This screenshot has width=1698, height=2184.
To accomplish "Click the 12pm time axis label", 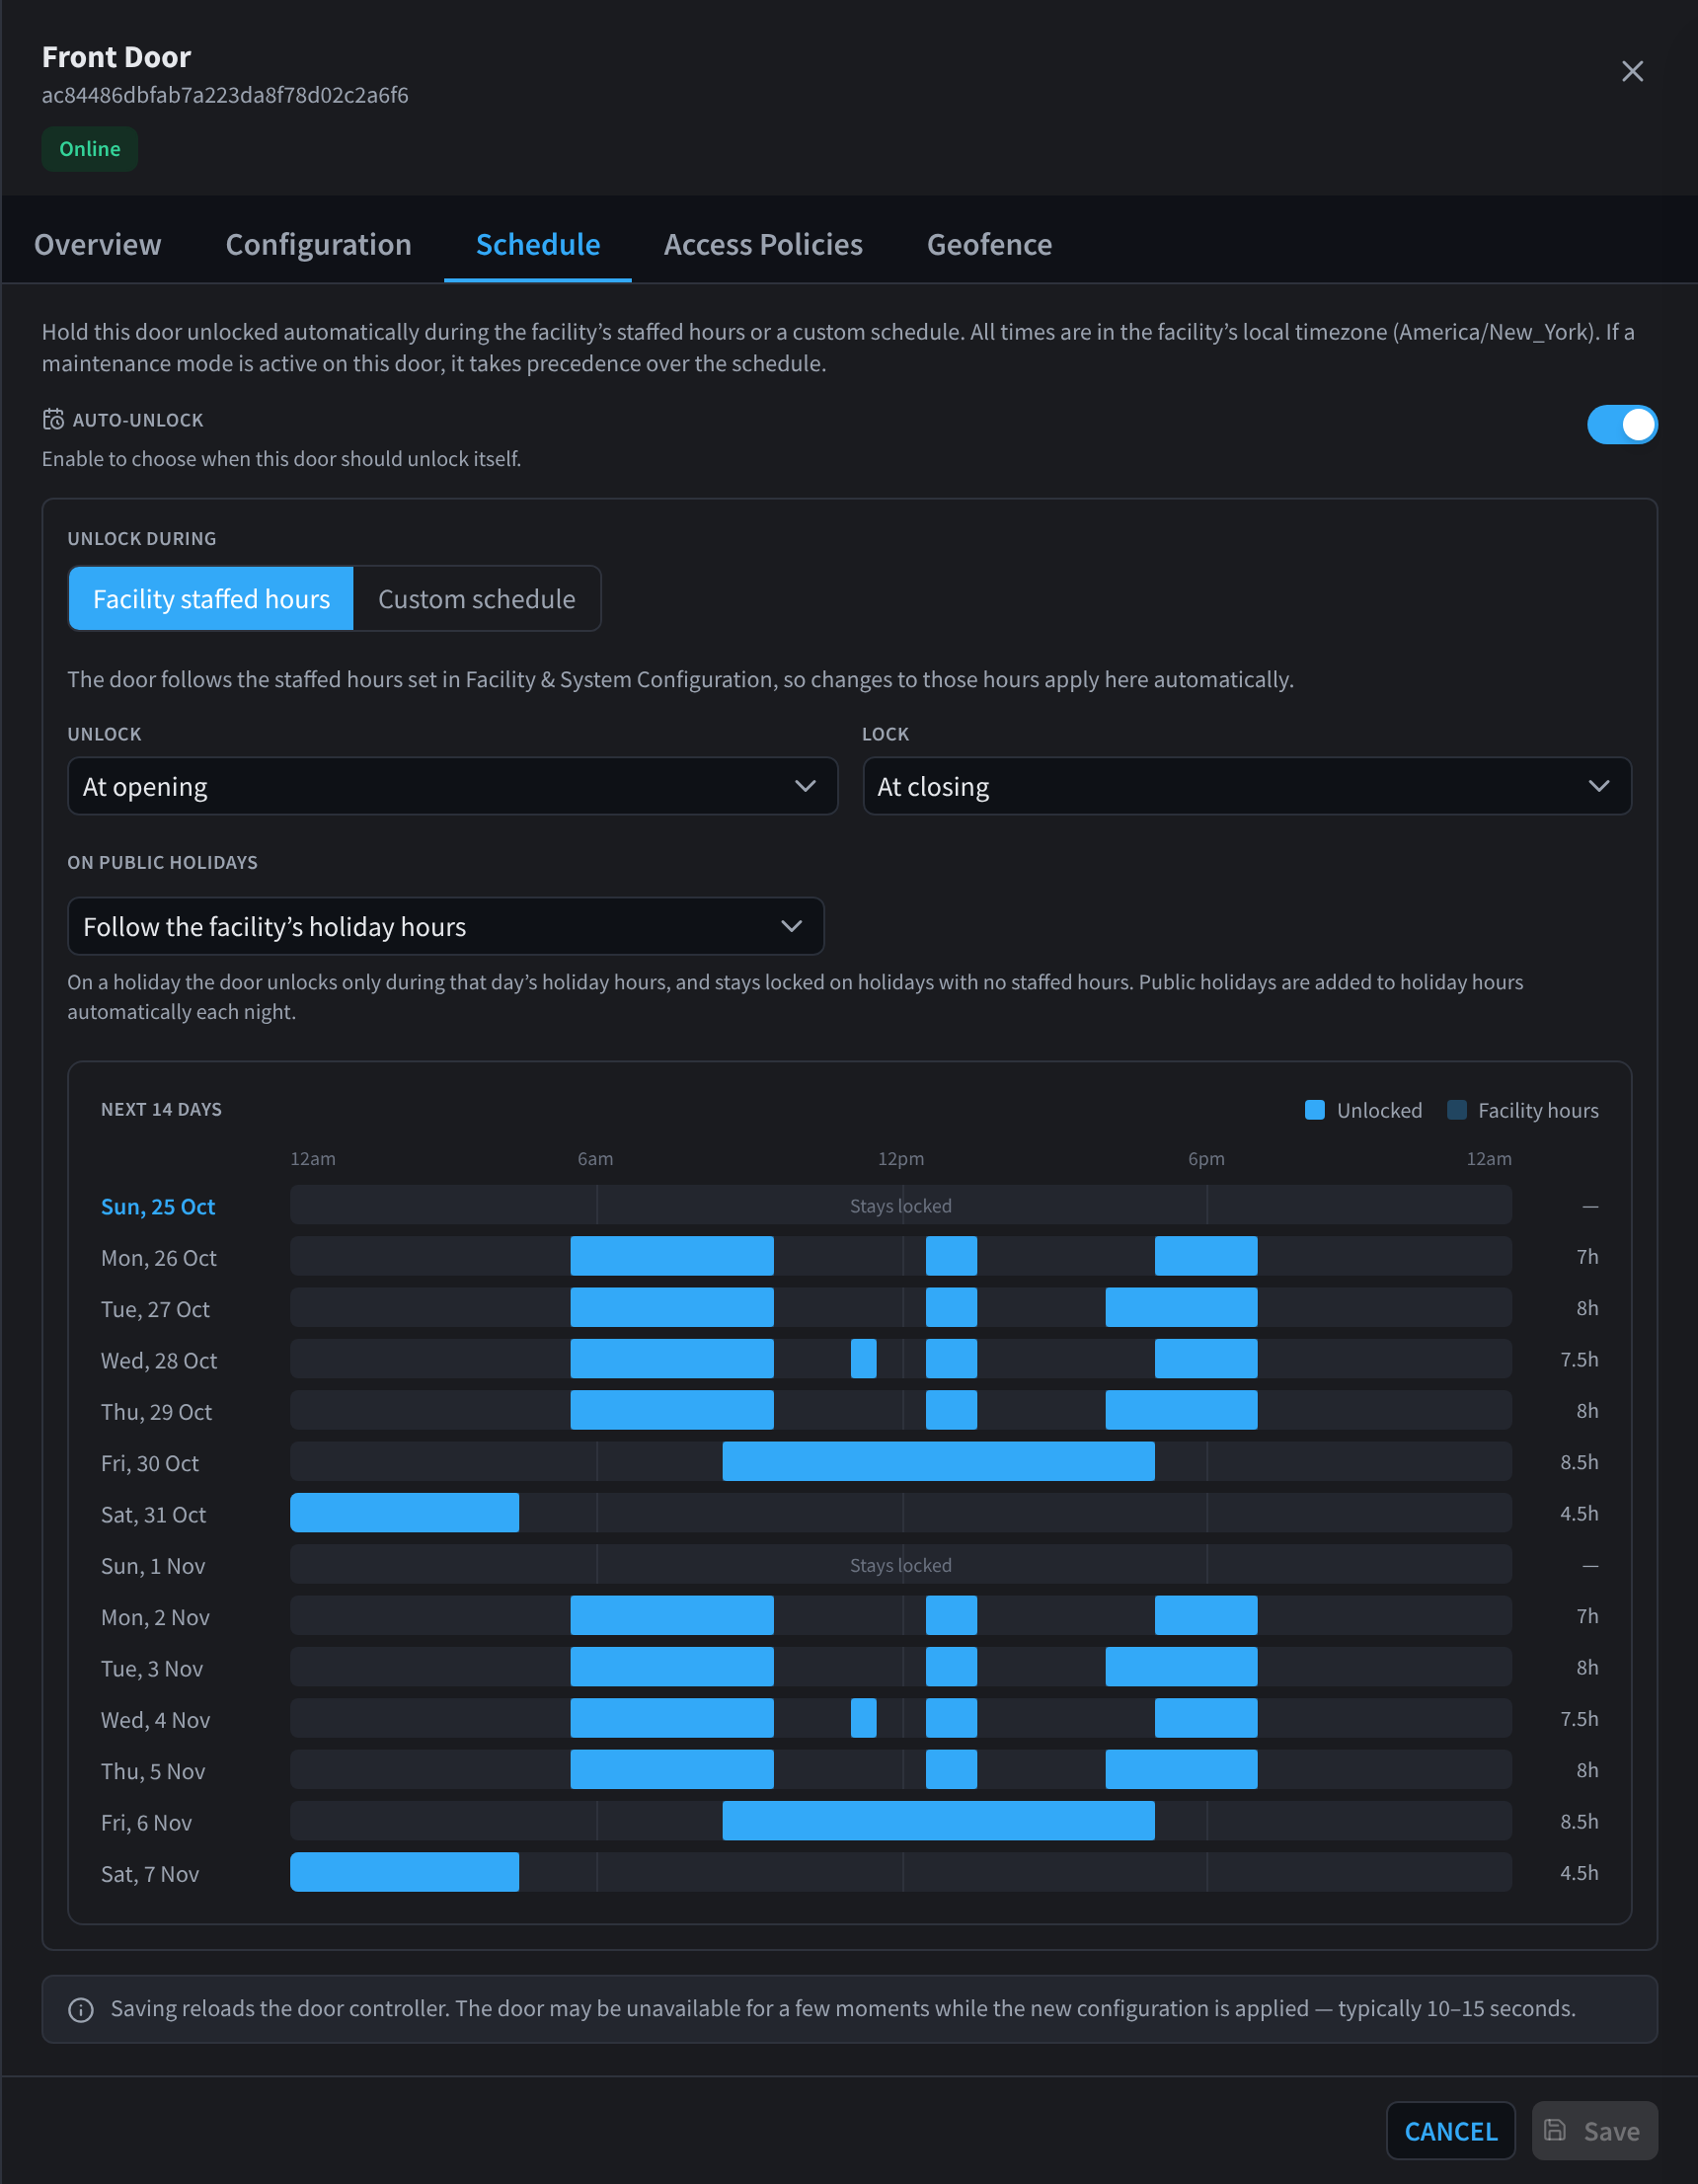I will coord(900,1158).
